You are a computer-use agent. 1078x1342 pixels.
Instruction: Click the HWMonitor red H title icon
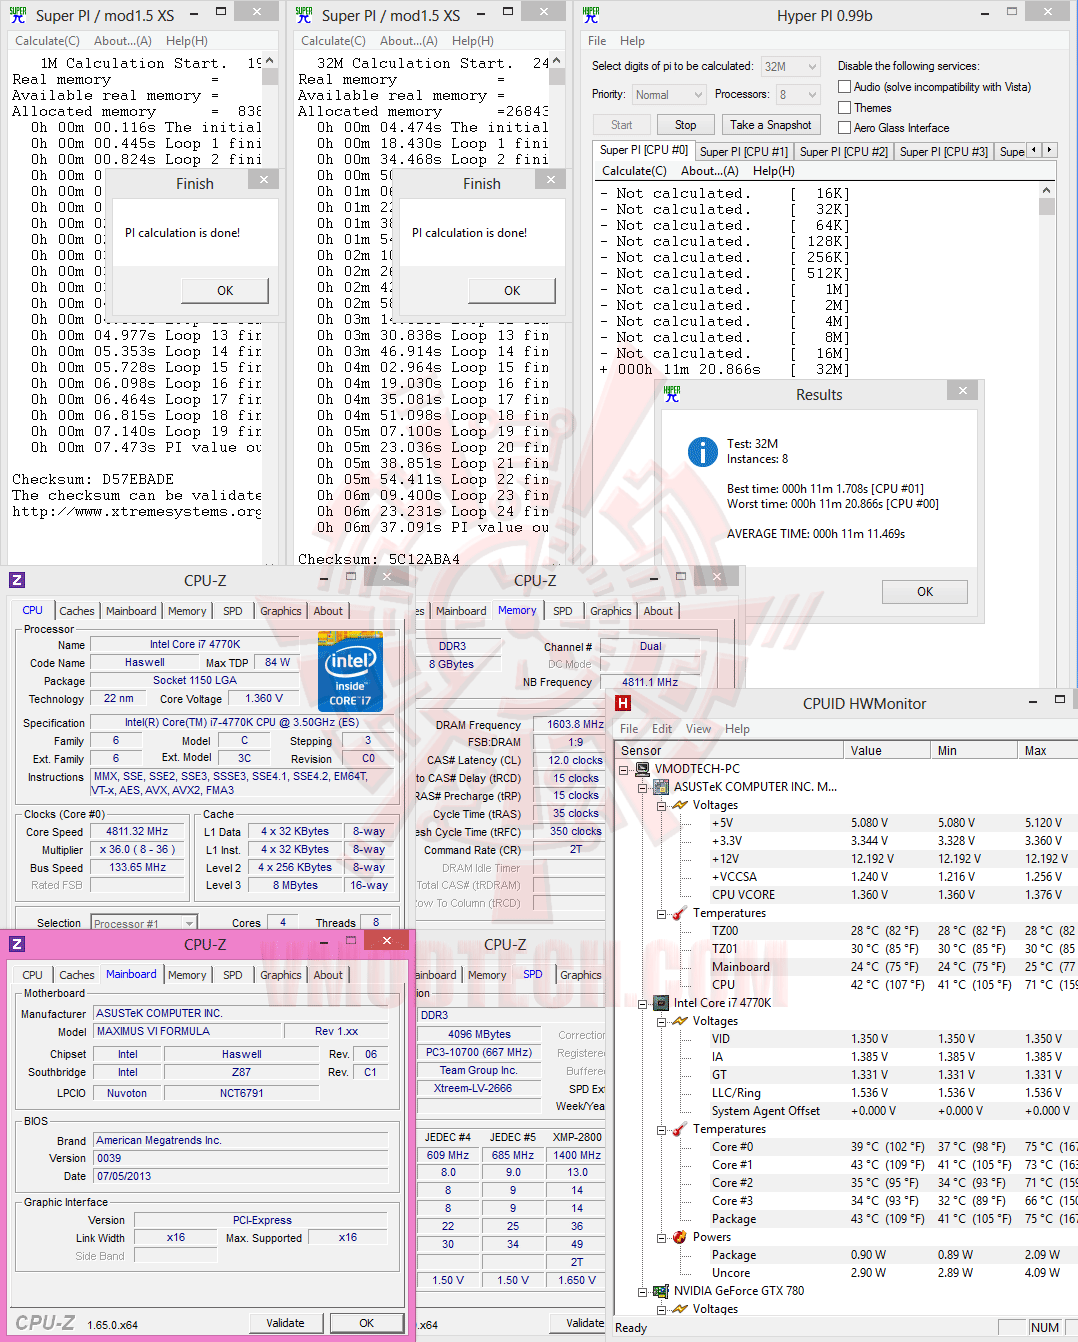pyautogui.click(x=623, y=703)
